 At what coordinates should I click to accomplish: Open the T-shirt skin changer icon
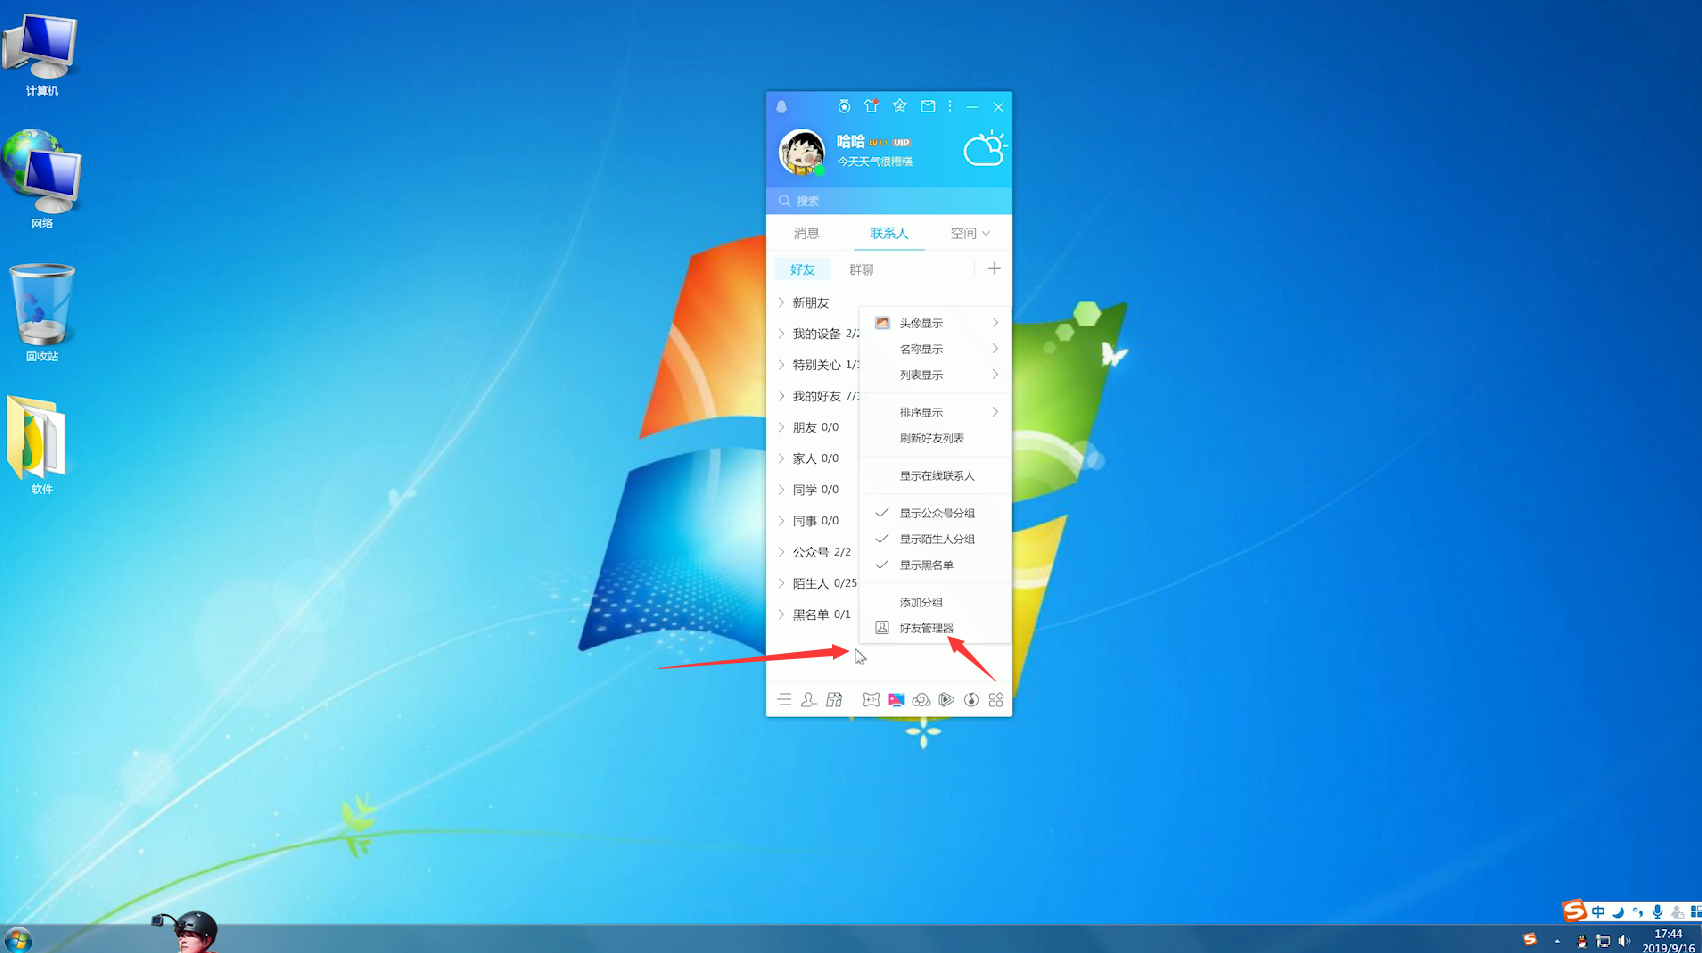click(871, 106)
